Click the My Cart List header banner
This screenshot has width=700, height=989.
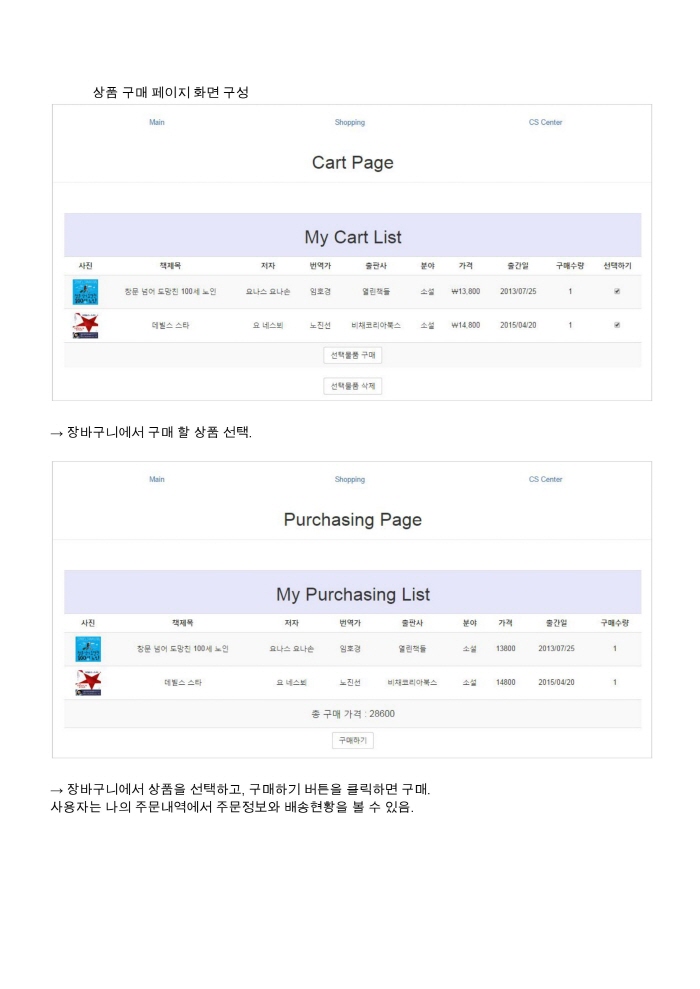click(353, 235)
